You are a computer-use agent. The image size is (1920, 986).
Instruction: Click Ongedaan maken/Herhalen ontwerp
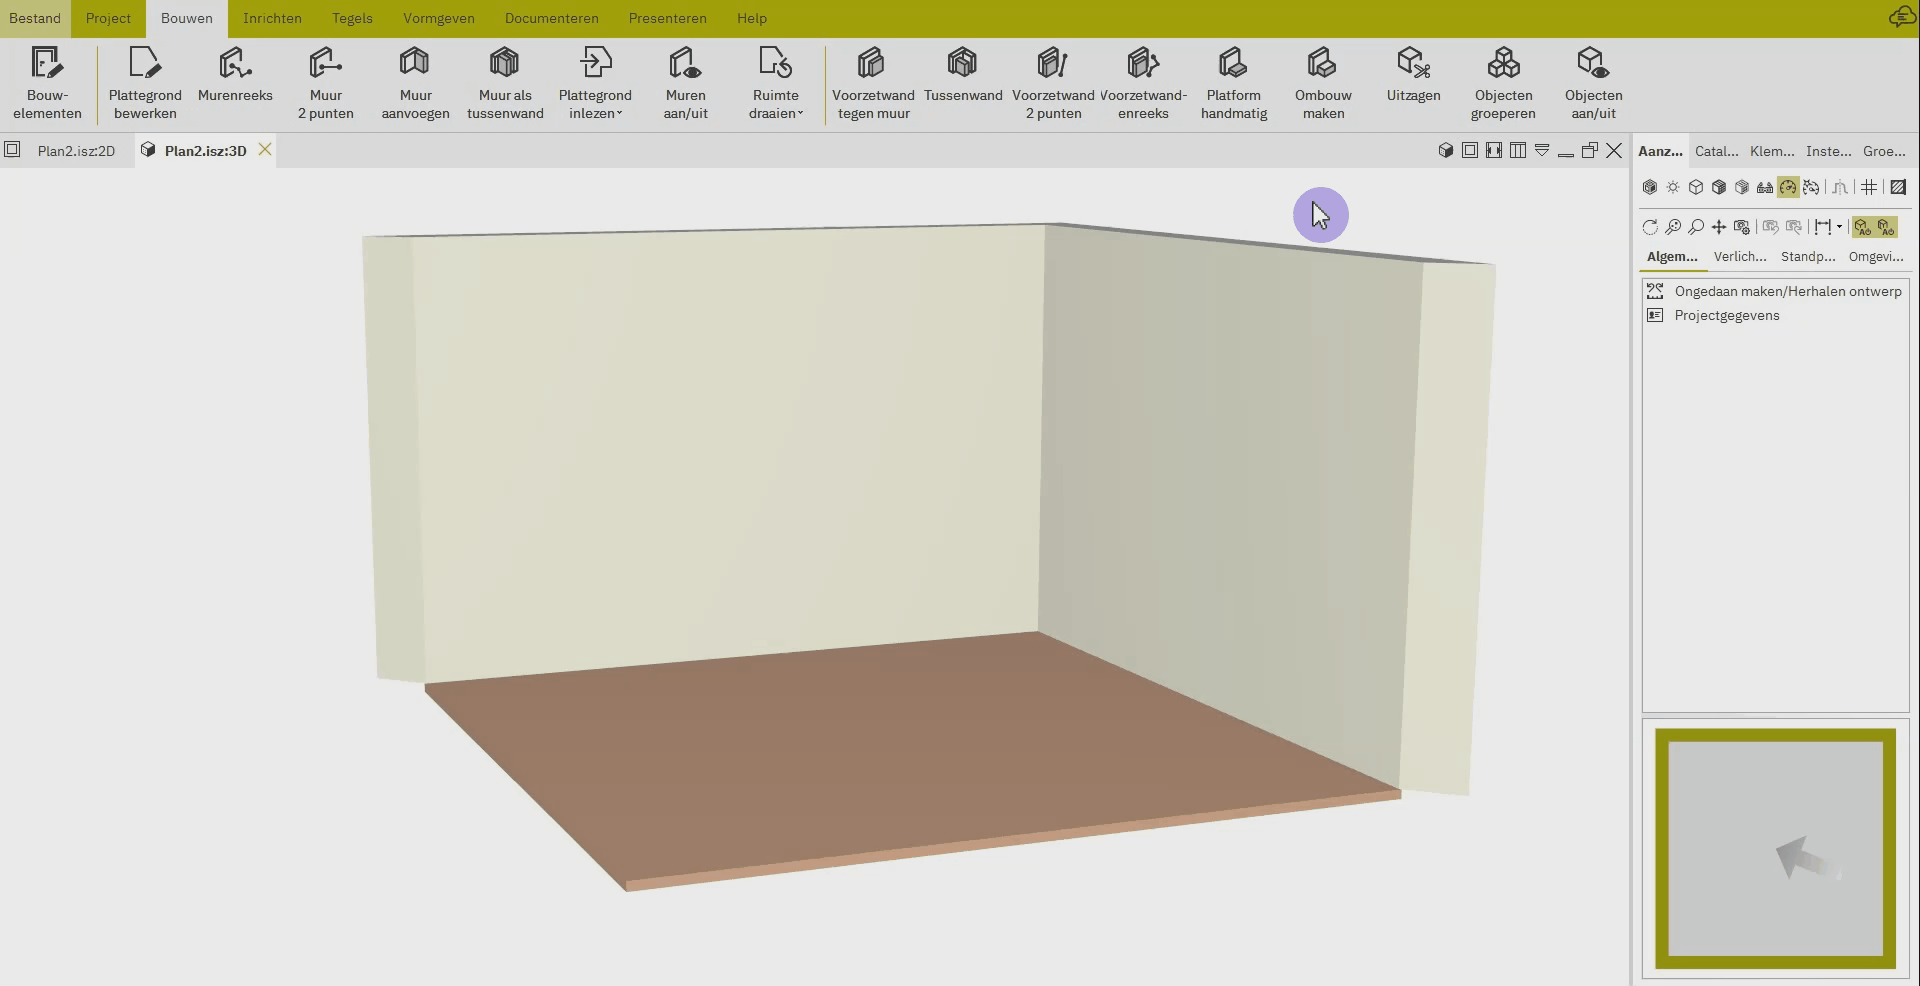1788,291
